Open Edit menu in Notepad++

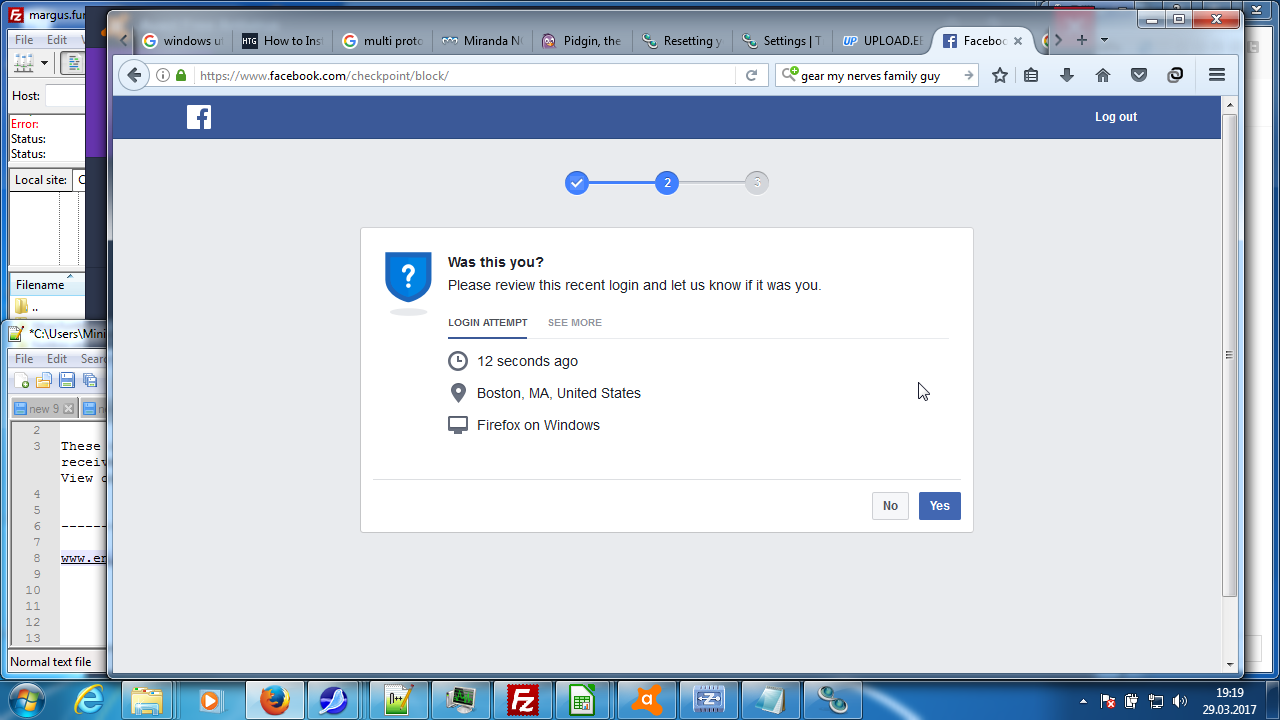(57, 358)
